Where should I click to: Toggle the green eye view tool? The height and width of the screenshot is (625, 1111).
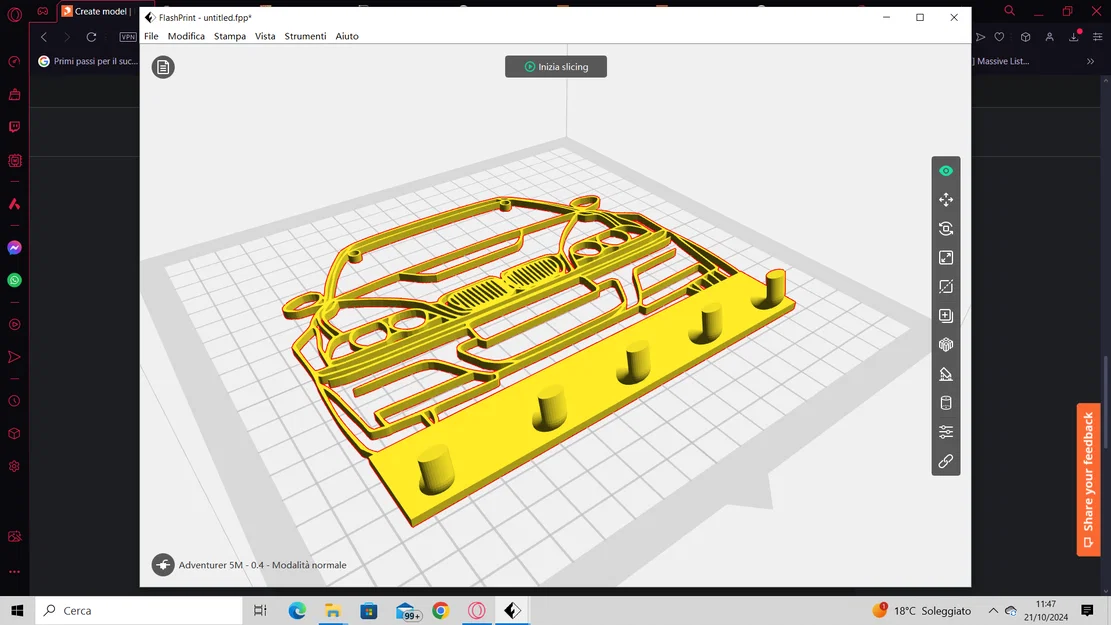coord(945,171)
